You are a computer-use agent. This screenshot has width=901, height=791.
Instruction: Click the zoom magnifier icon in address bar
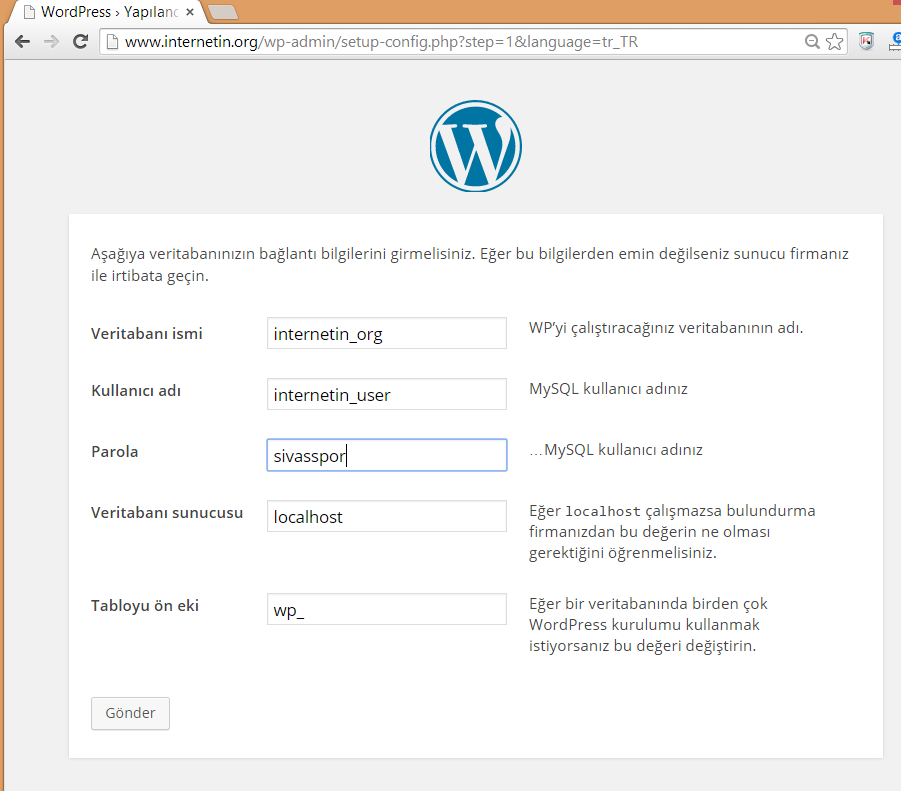pyautogui.click(x=812, y=41)
